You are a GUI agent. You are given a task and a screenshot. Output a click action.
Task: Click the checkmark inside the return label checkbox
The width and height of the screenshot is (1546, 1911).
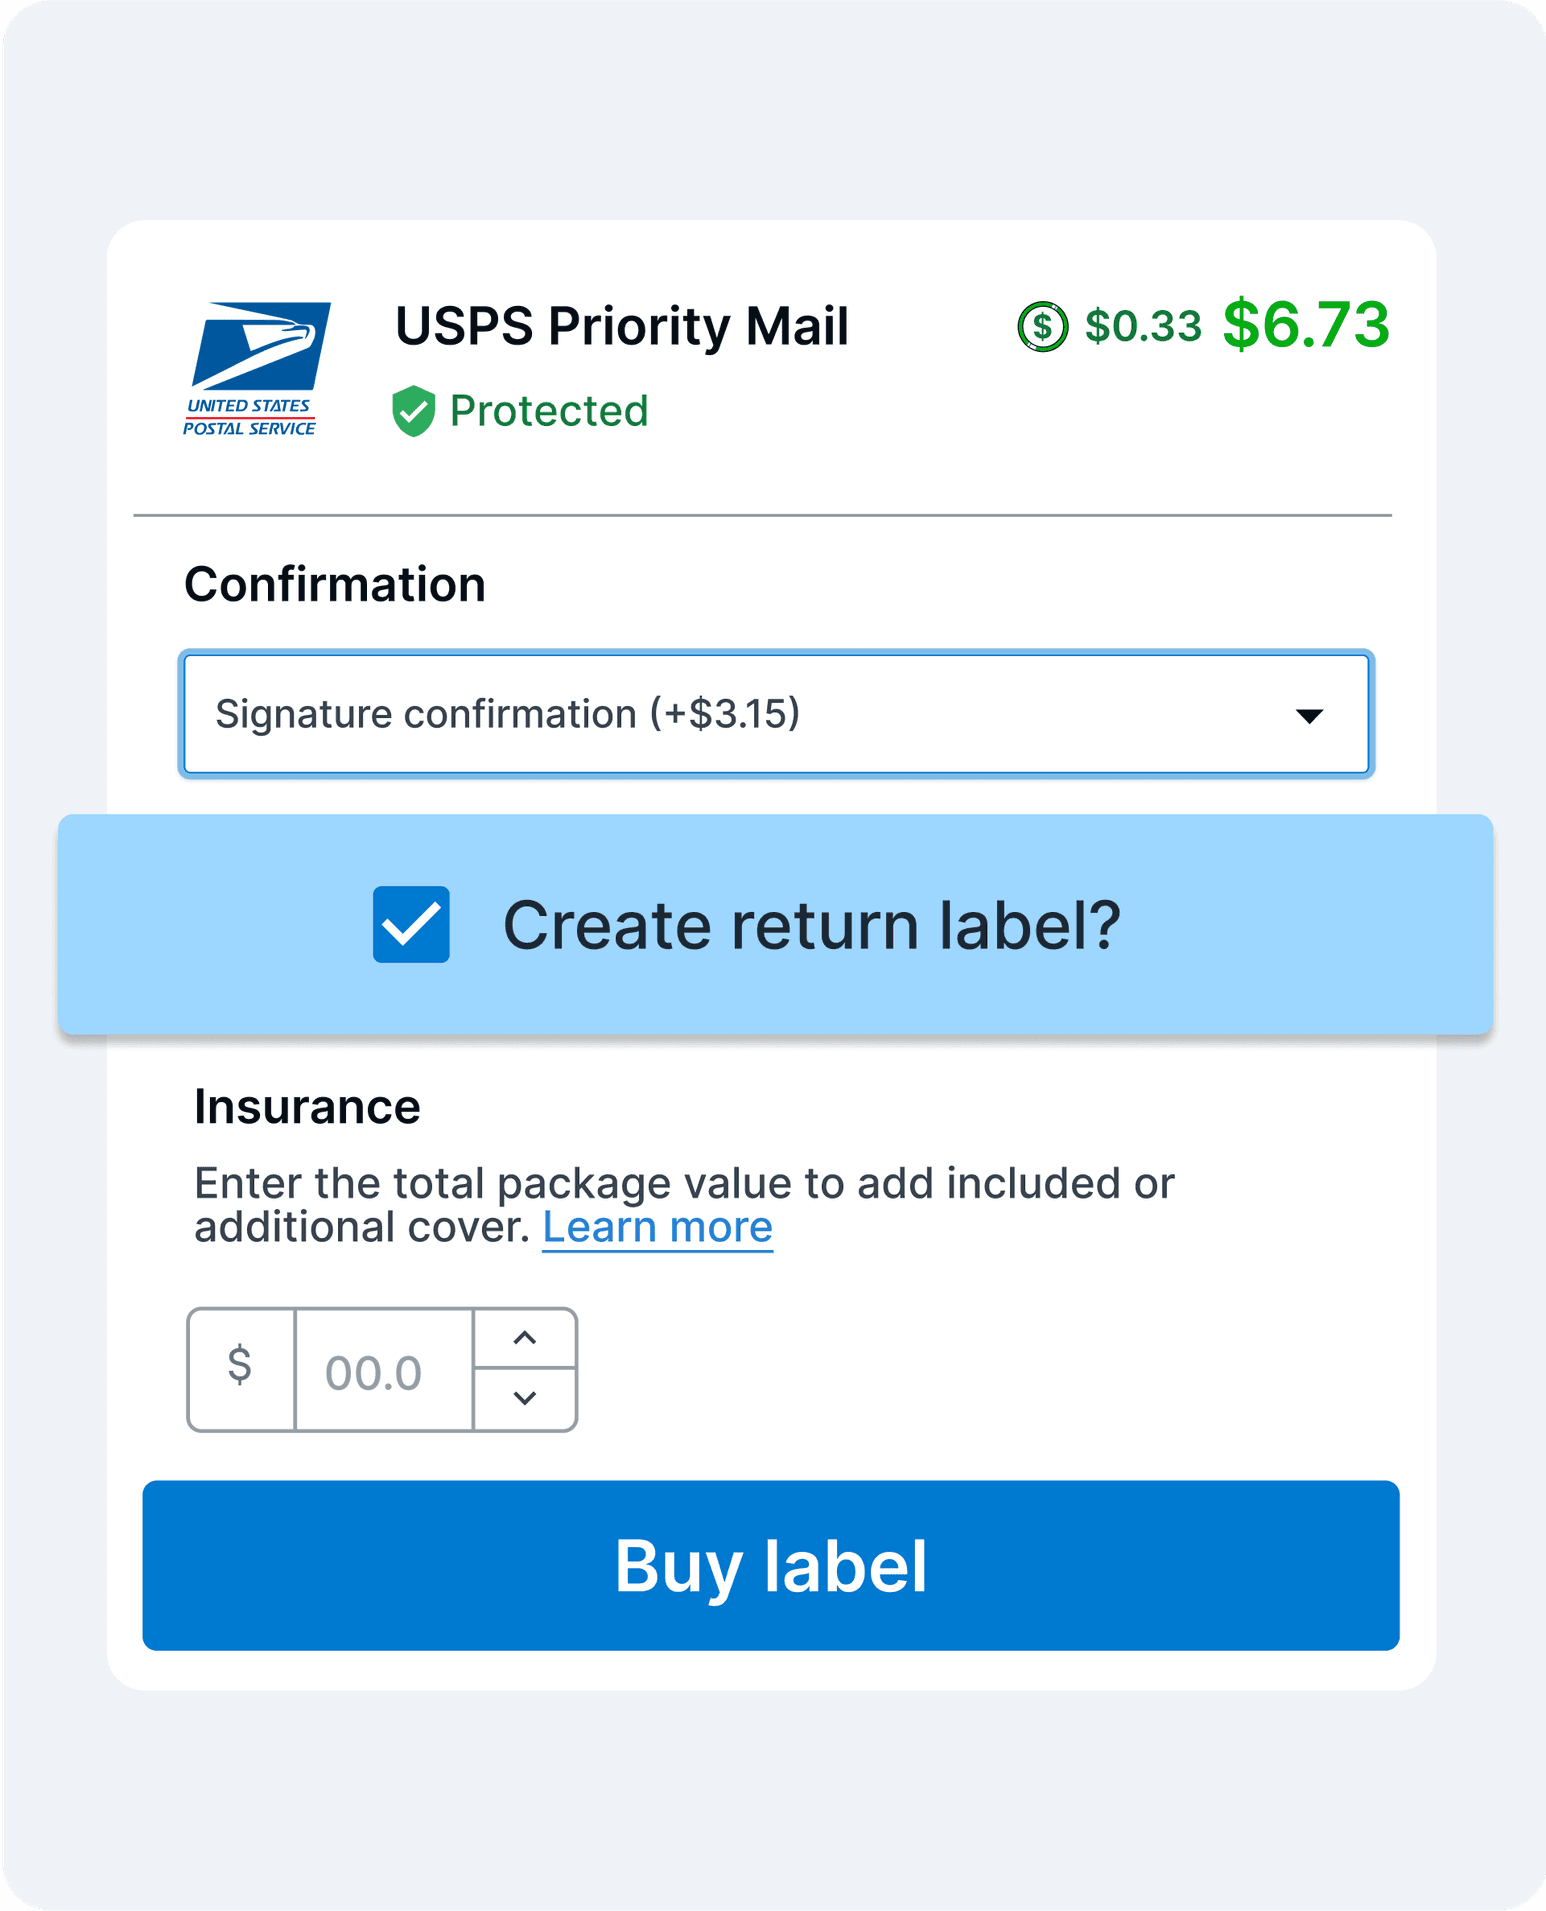[x=411, y=925]
